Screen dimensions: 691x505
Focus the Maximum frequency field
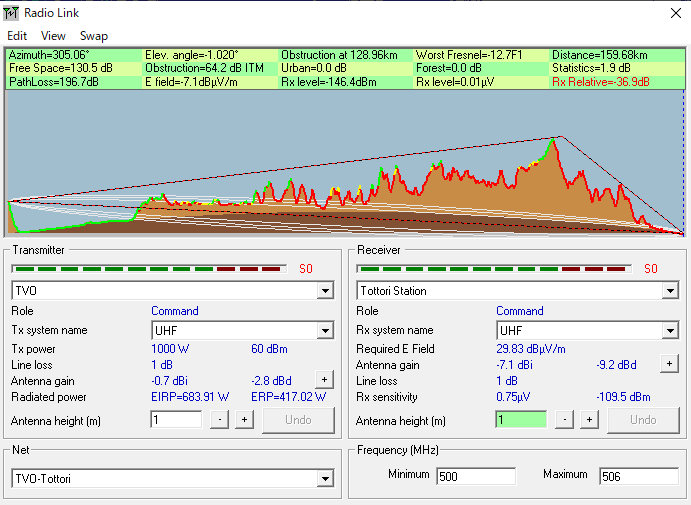[x=639, y=476]
